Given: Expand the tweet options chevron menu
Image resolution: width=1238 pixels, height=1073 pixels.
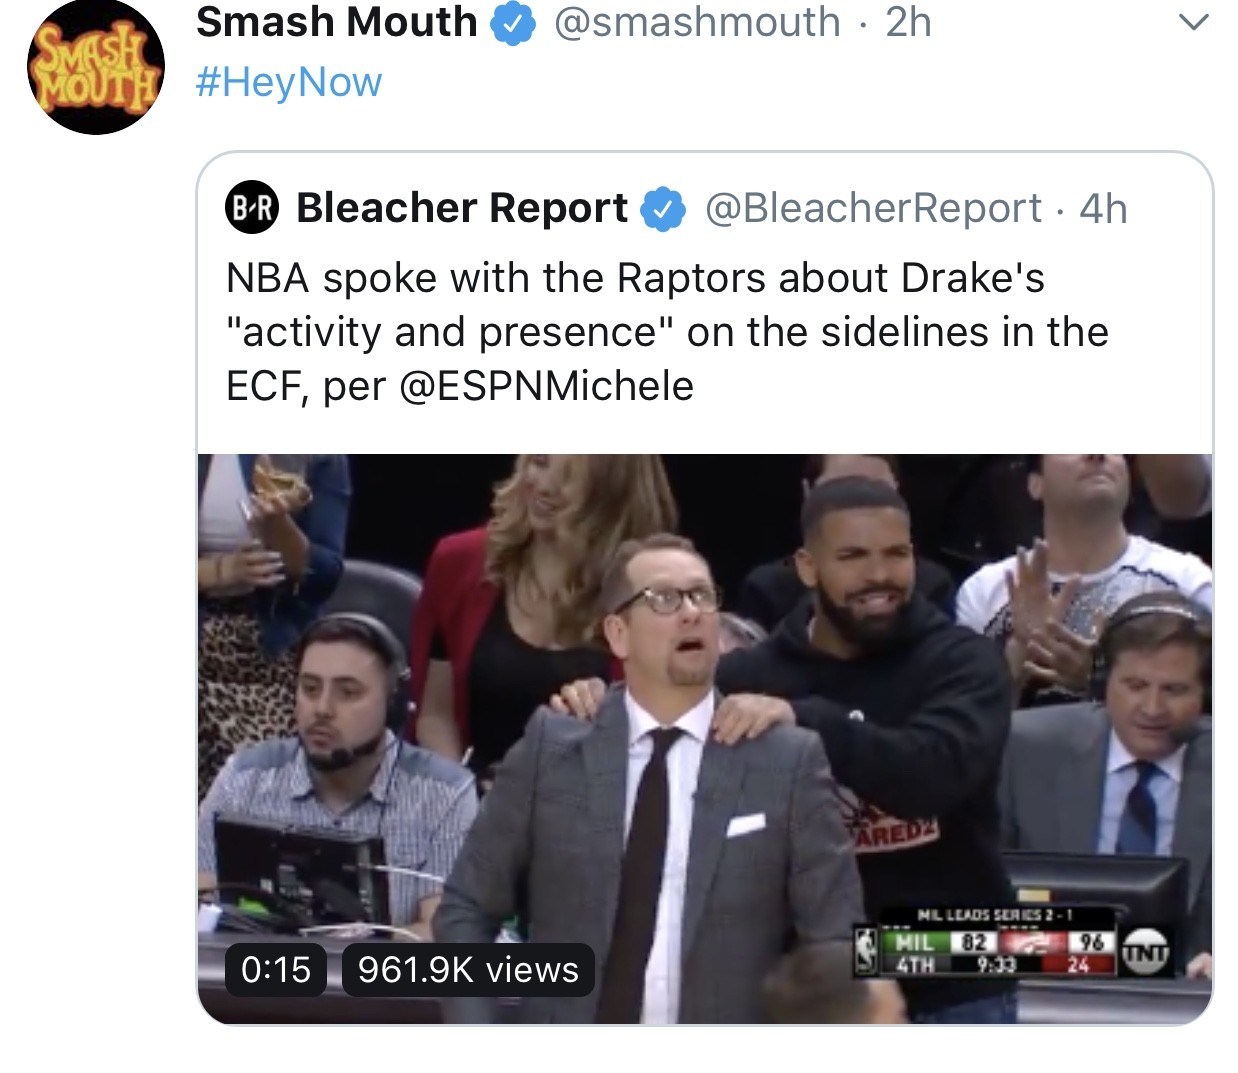Looking at the screenshot, I should click(1194, 22).
